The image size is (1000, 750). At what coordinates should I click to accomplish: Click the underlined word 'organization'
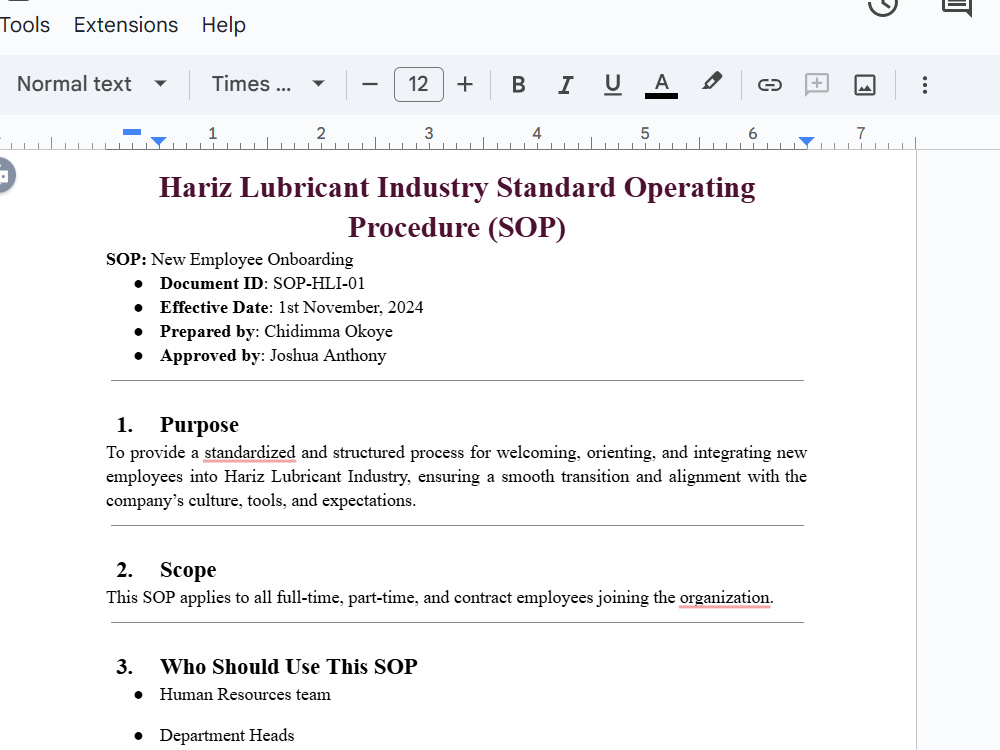point(724,598)
